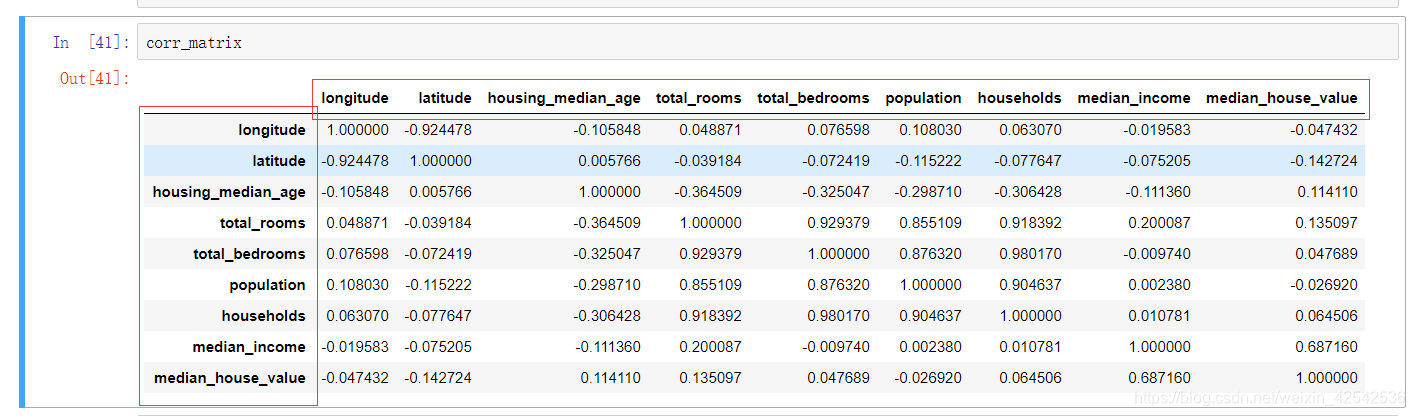Click the latitude row label
Image resolution: width=1415 pixels, height=416 pixels.
[x=279, y=161]
